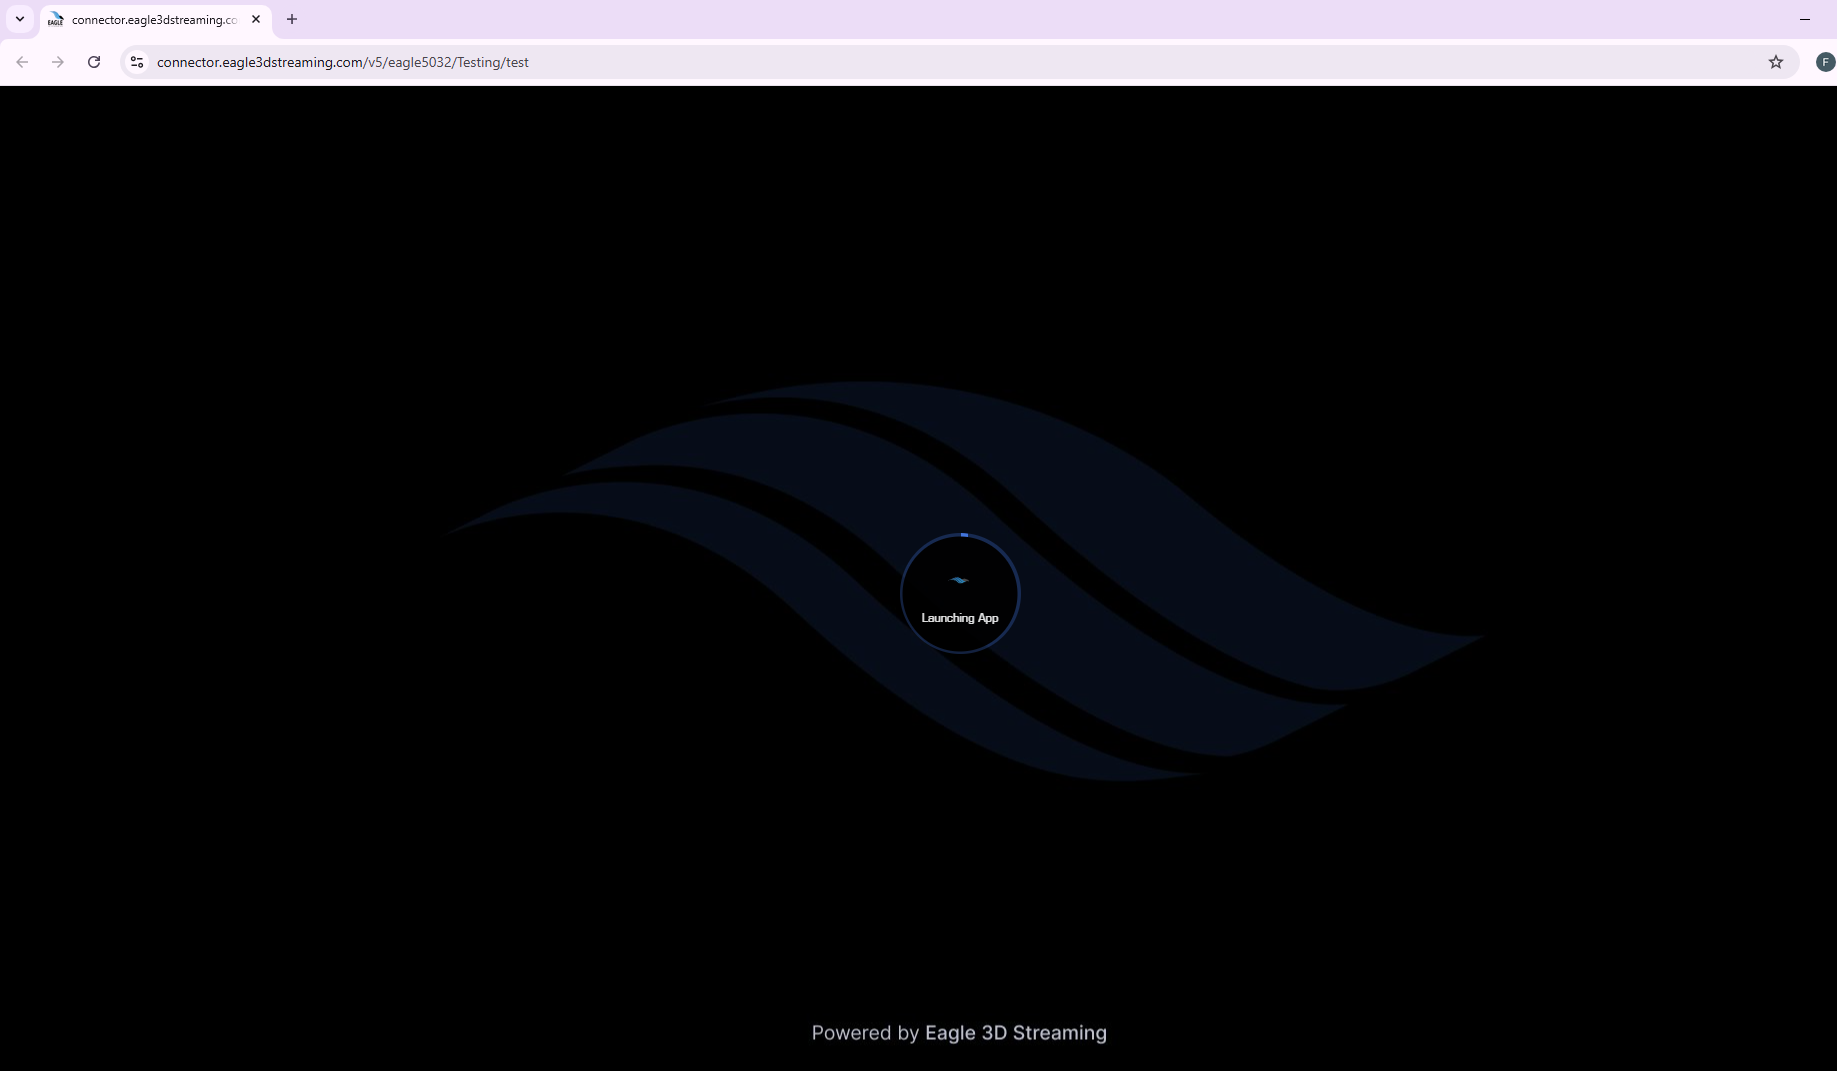Click the Eagle favicon on the browser tab
The height and width of the screenshot is (1071, 1837).
point(56,19)
